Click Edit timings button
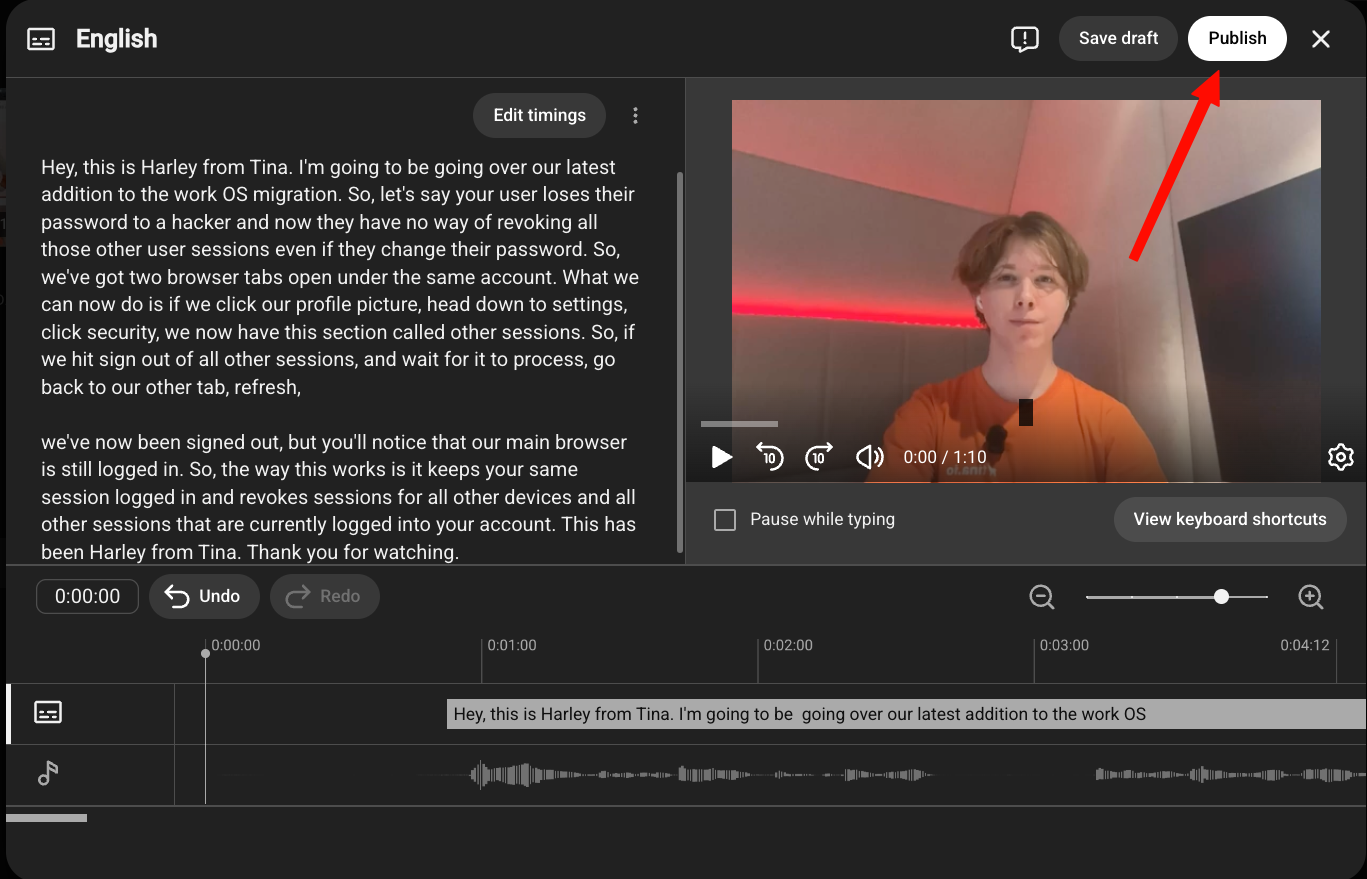Viewport: 1367px width, 879px height. tap(539, 115)
